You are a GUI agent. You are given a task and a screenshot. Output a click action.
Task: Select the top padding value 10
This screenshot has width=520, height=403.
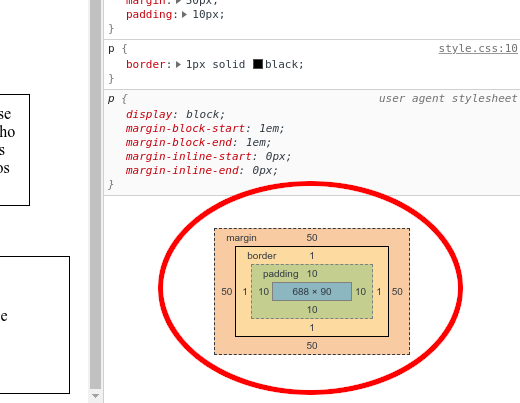pos(312,274)
